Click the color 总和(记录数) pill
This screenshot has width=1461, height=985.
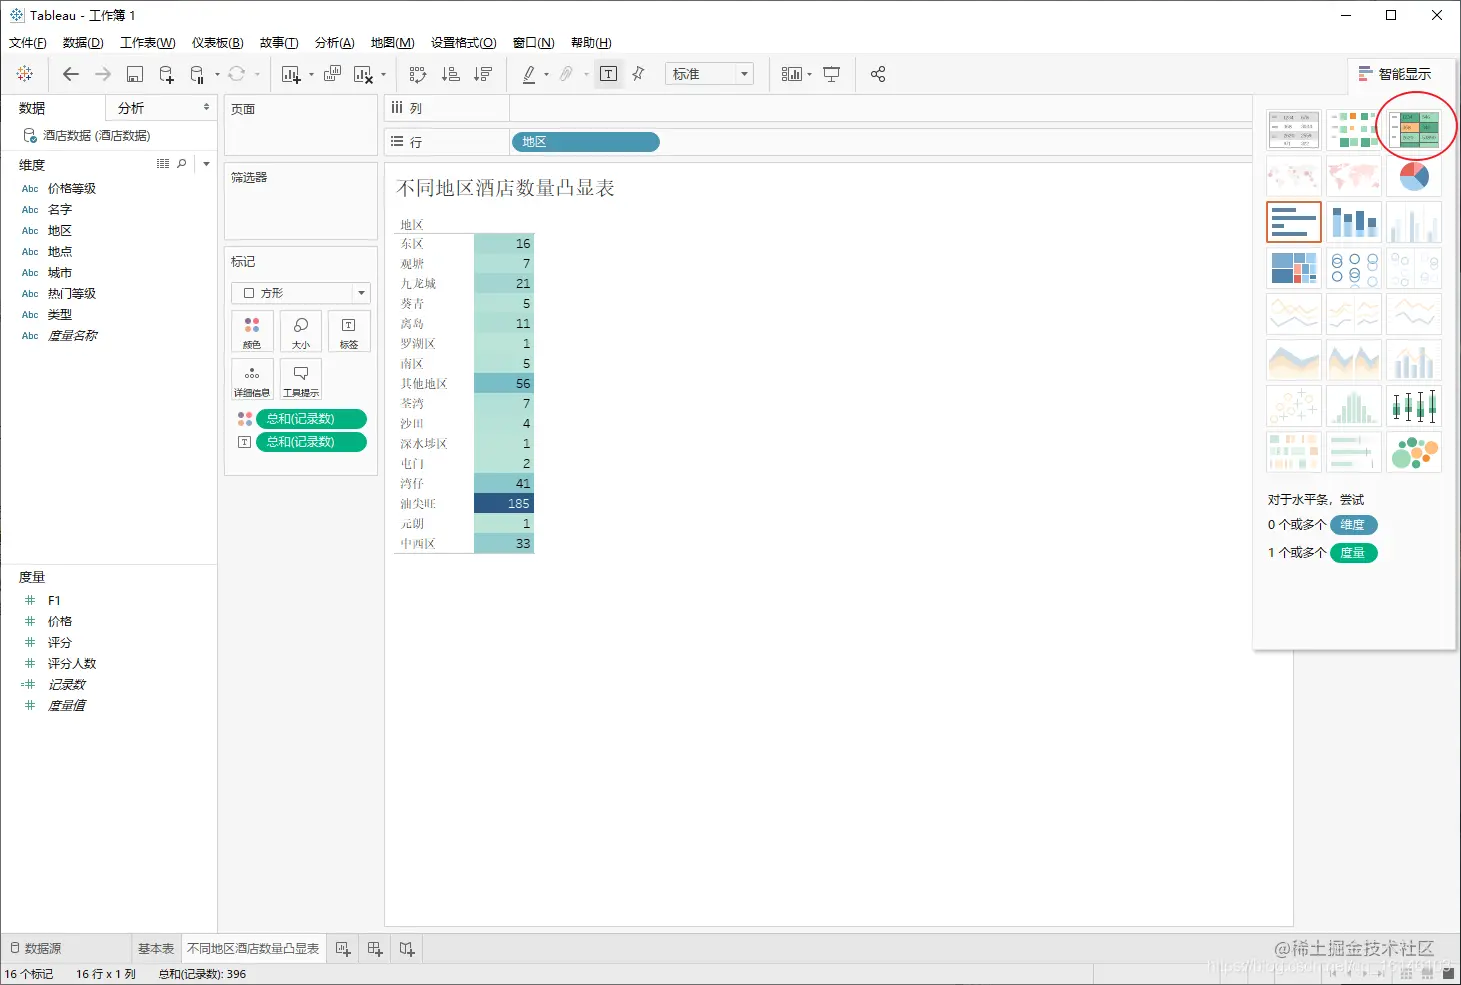[312, 419]
